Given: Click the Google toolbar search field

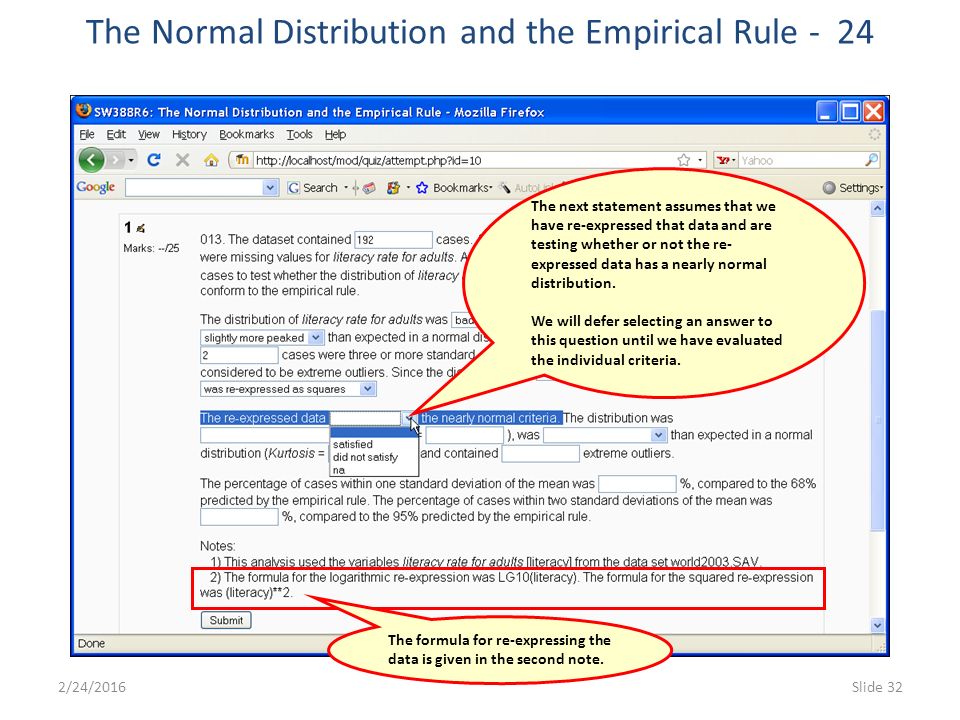Looking at the screenshot, I should click(x=194, y=187).
